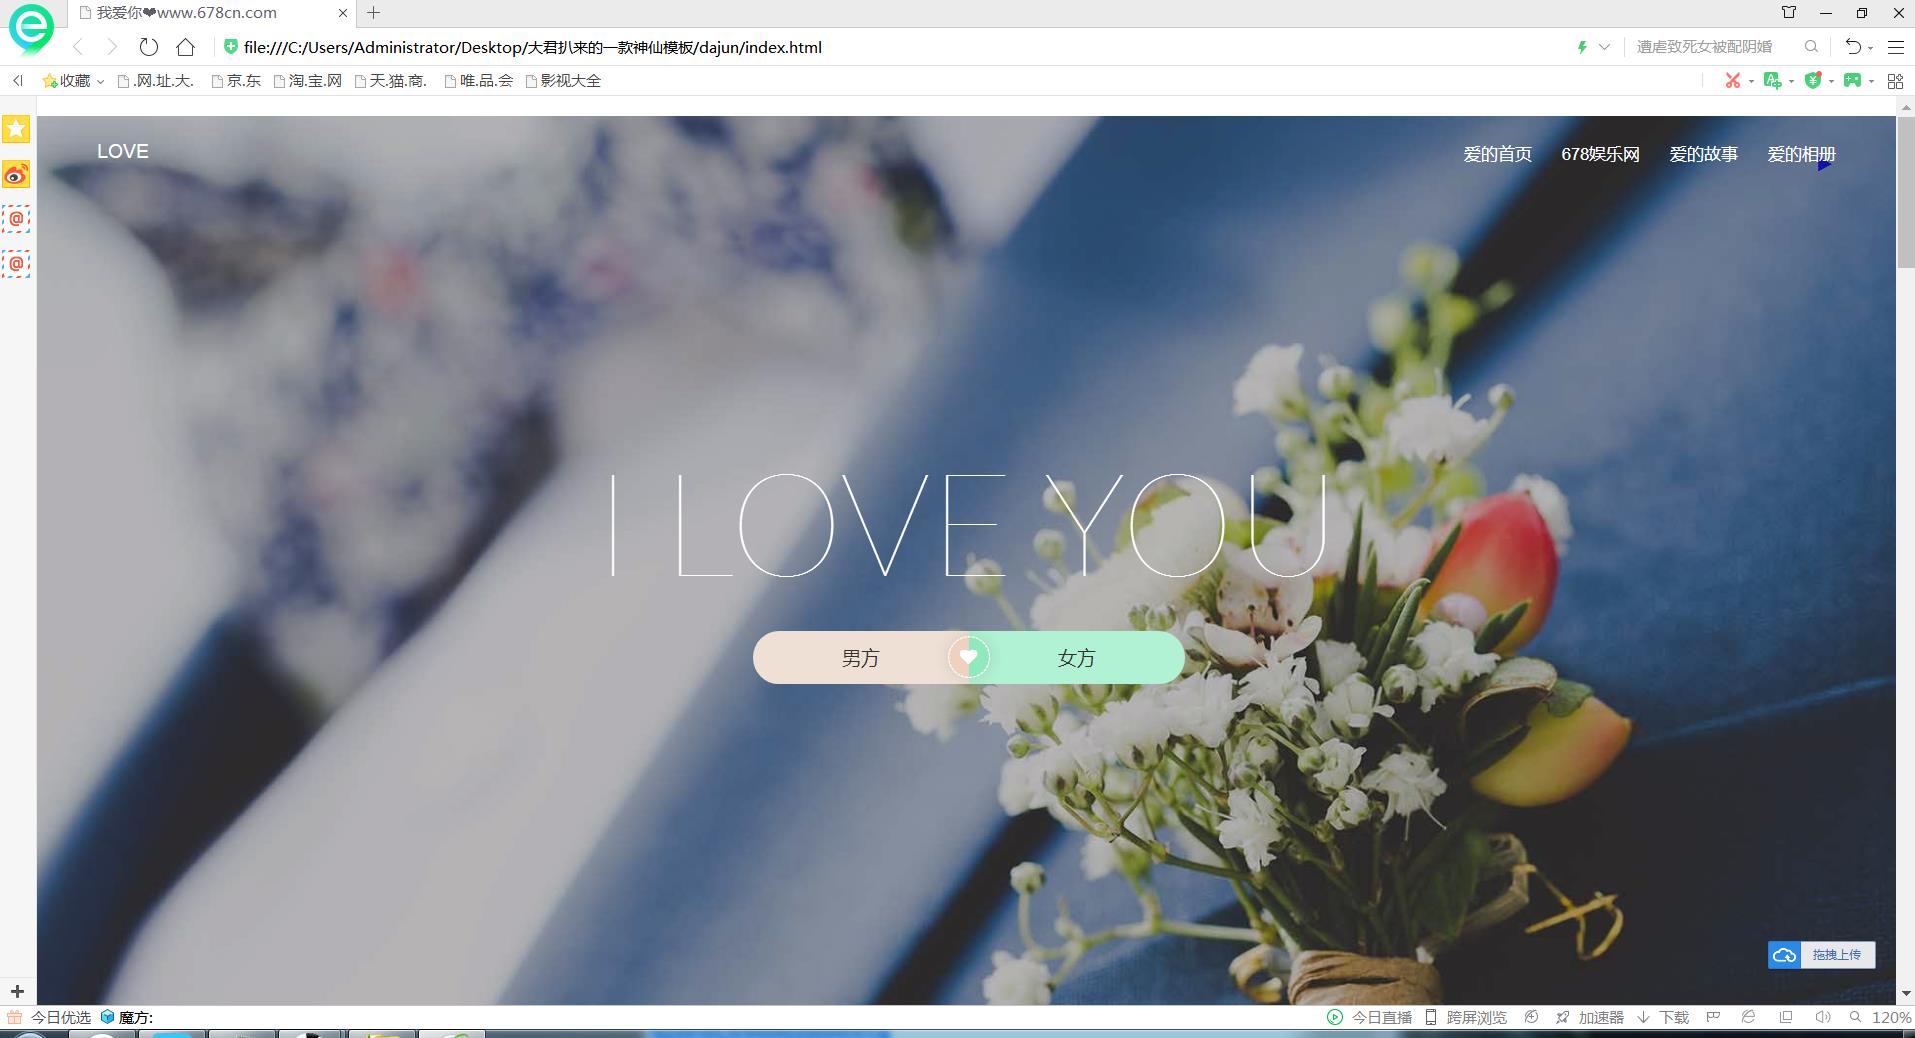Go forward with the forward arrow
This screenshot has height=1038, width=1915.
click(112, 47)
